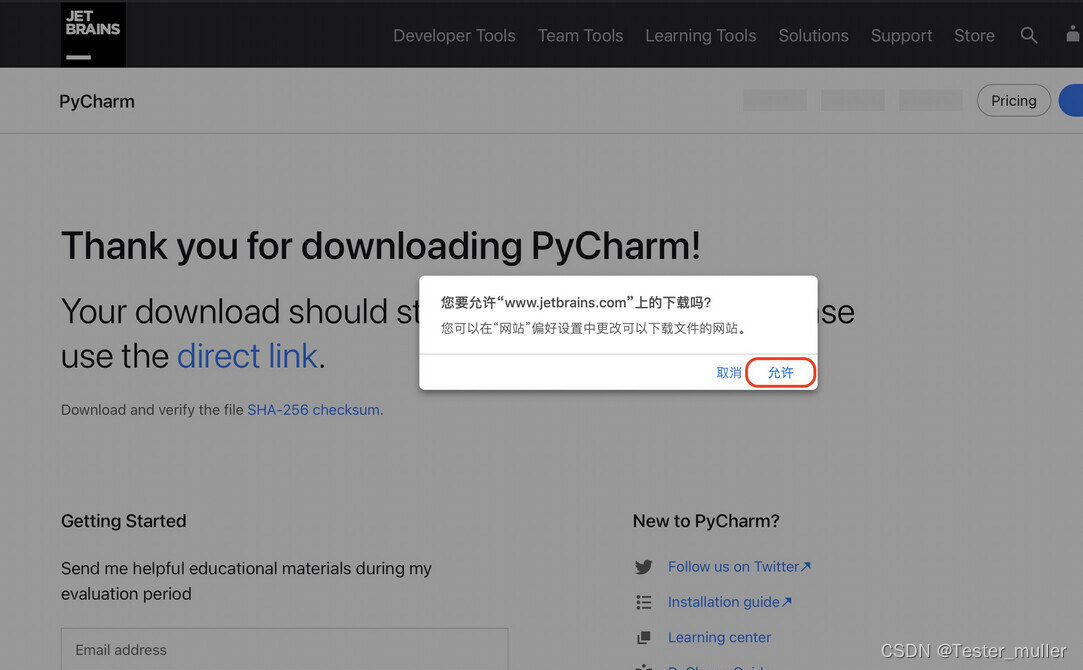The image size is (1083, 670).
Task: Open the user account icon
Action: coord(1073,35)
